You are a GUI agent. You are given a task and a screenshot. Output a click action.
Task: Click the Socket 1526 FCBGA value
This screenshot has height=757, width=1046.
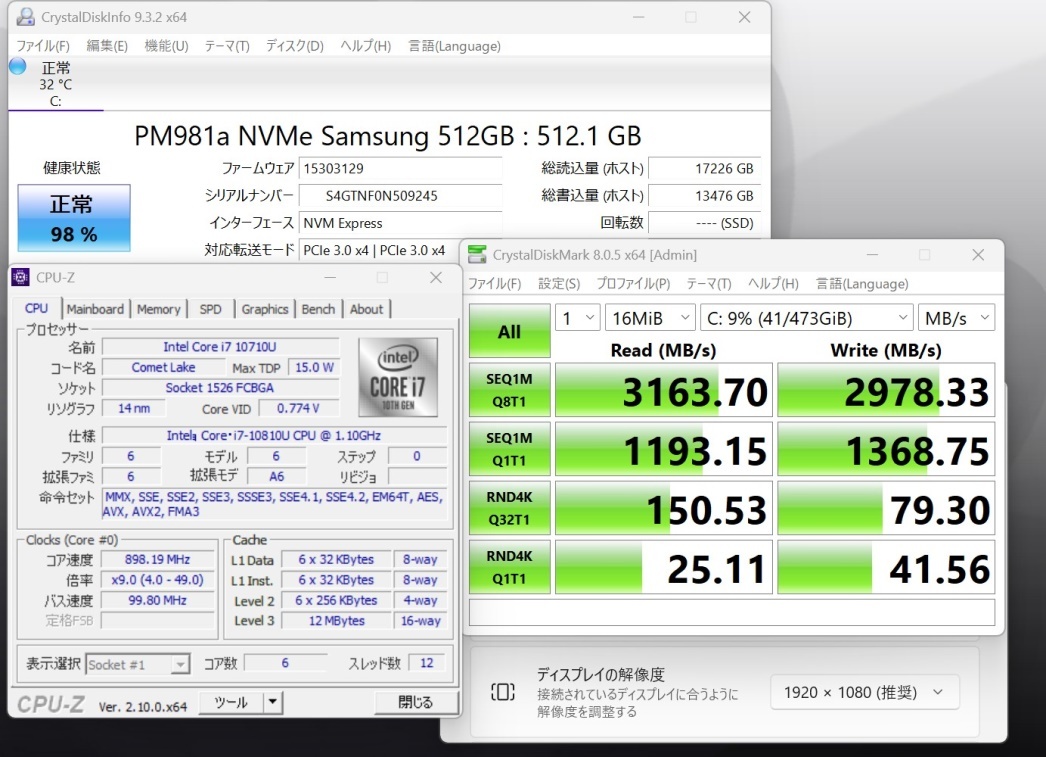coord(220,388)
